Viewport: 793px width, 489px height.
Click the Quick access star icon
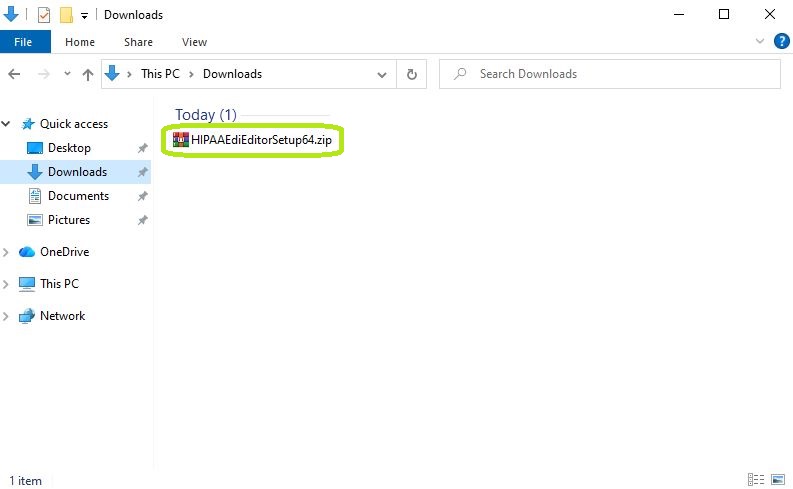28,124
